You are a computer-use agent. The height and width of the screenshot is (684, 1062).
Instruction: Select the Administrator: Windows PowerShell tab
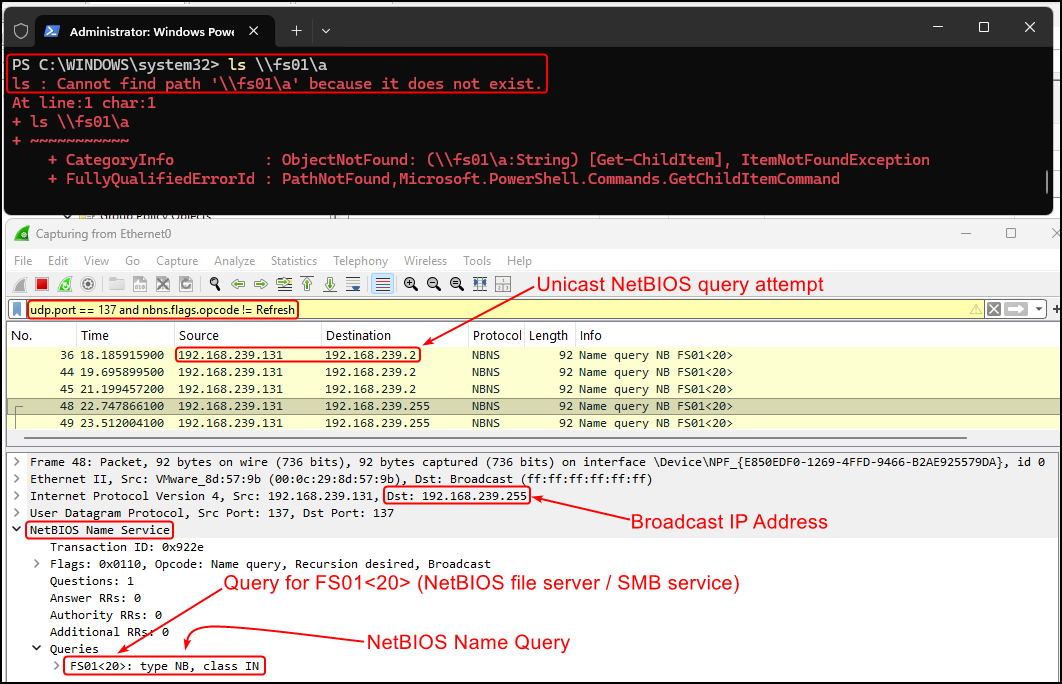[x=154, y=31]
